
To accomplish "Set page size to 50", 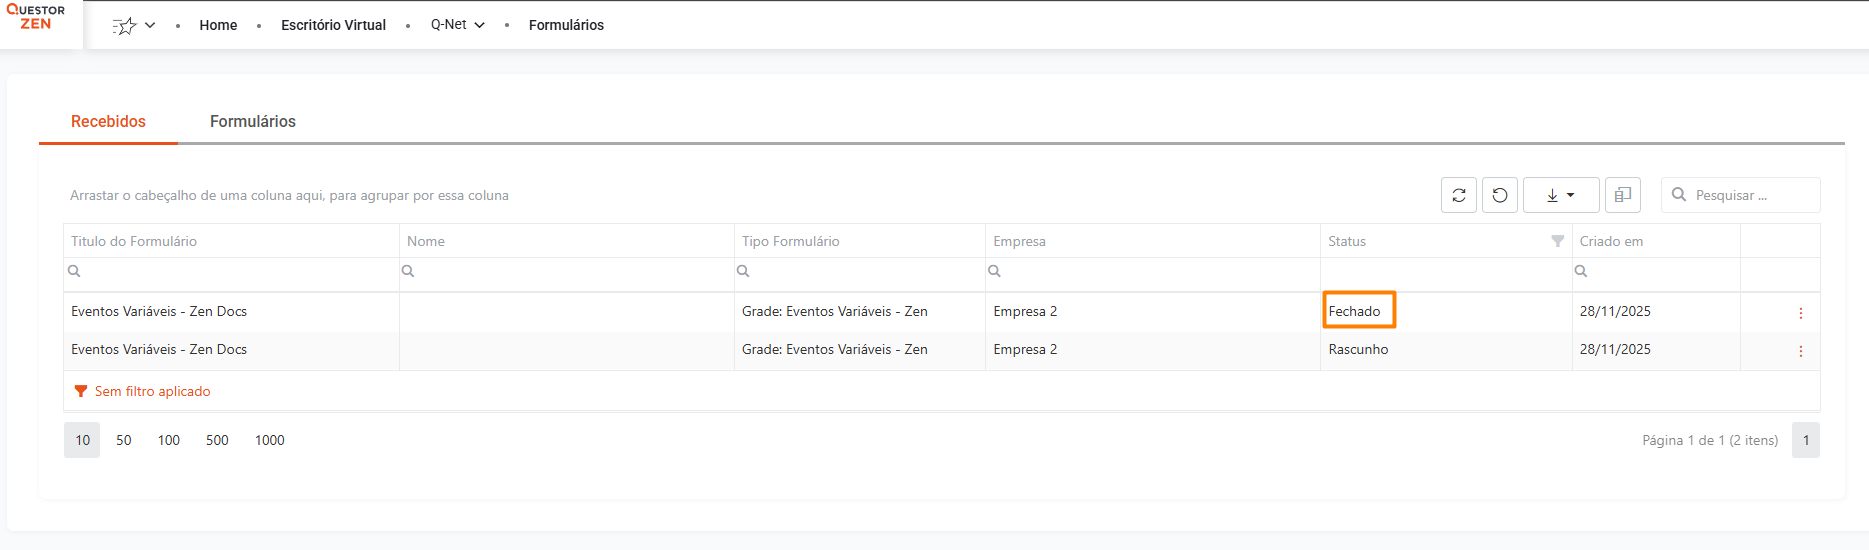I will 124,440.
